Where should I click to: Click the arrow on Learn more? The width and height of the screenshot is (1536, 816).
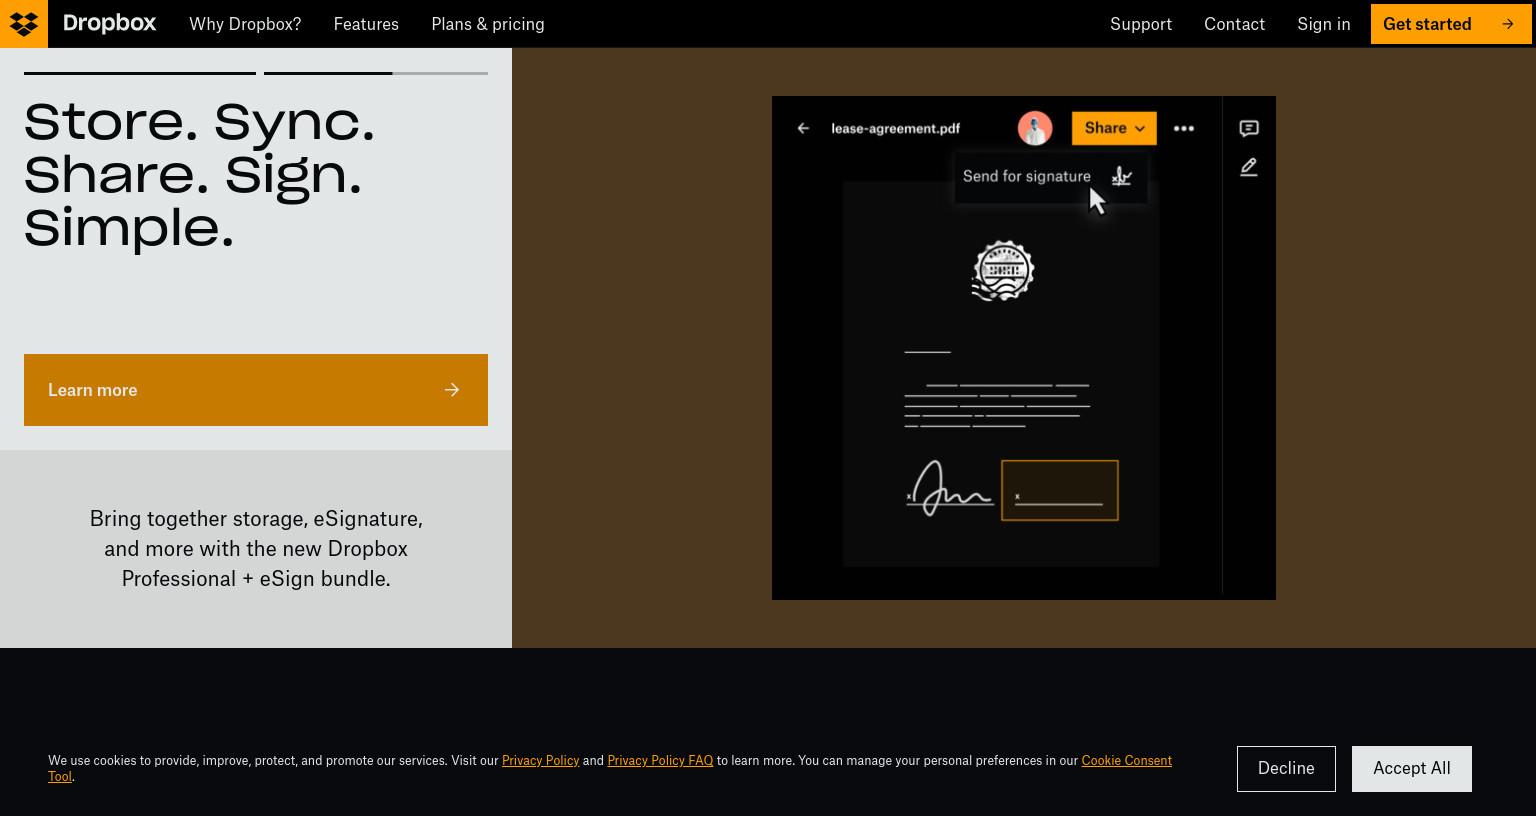[x=452, y=390]
